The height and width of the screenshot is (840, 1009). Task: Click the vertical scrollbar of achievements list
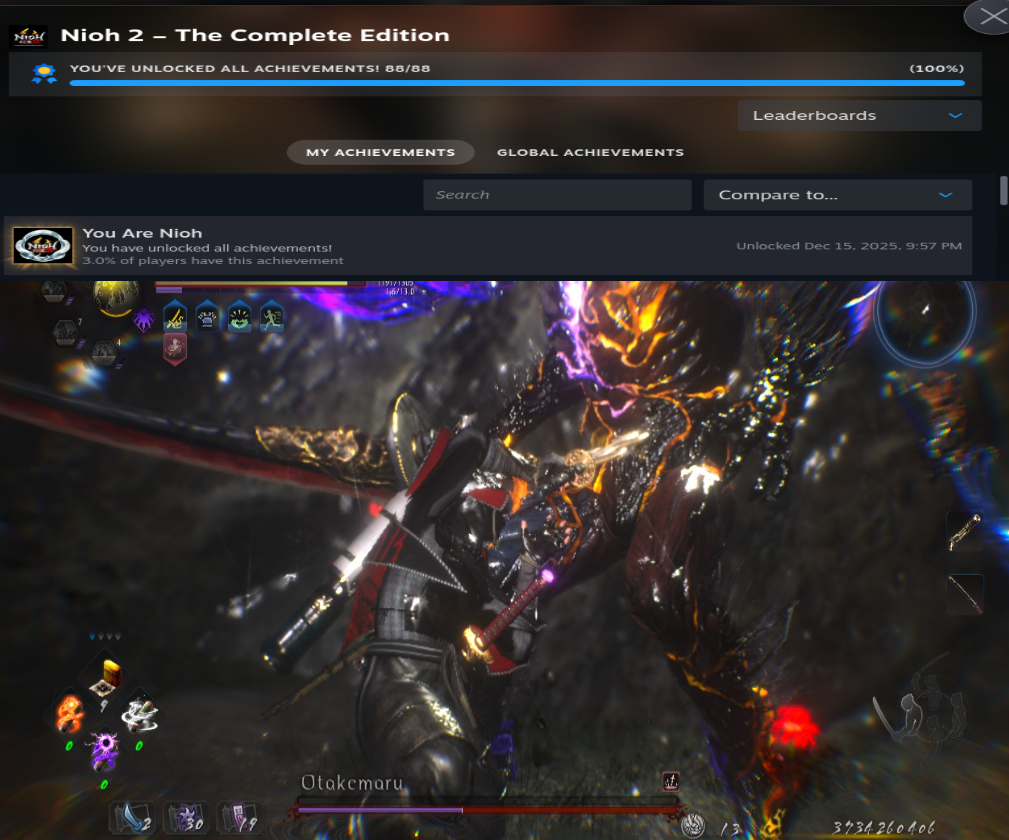tap(1003, 191)
